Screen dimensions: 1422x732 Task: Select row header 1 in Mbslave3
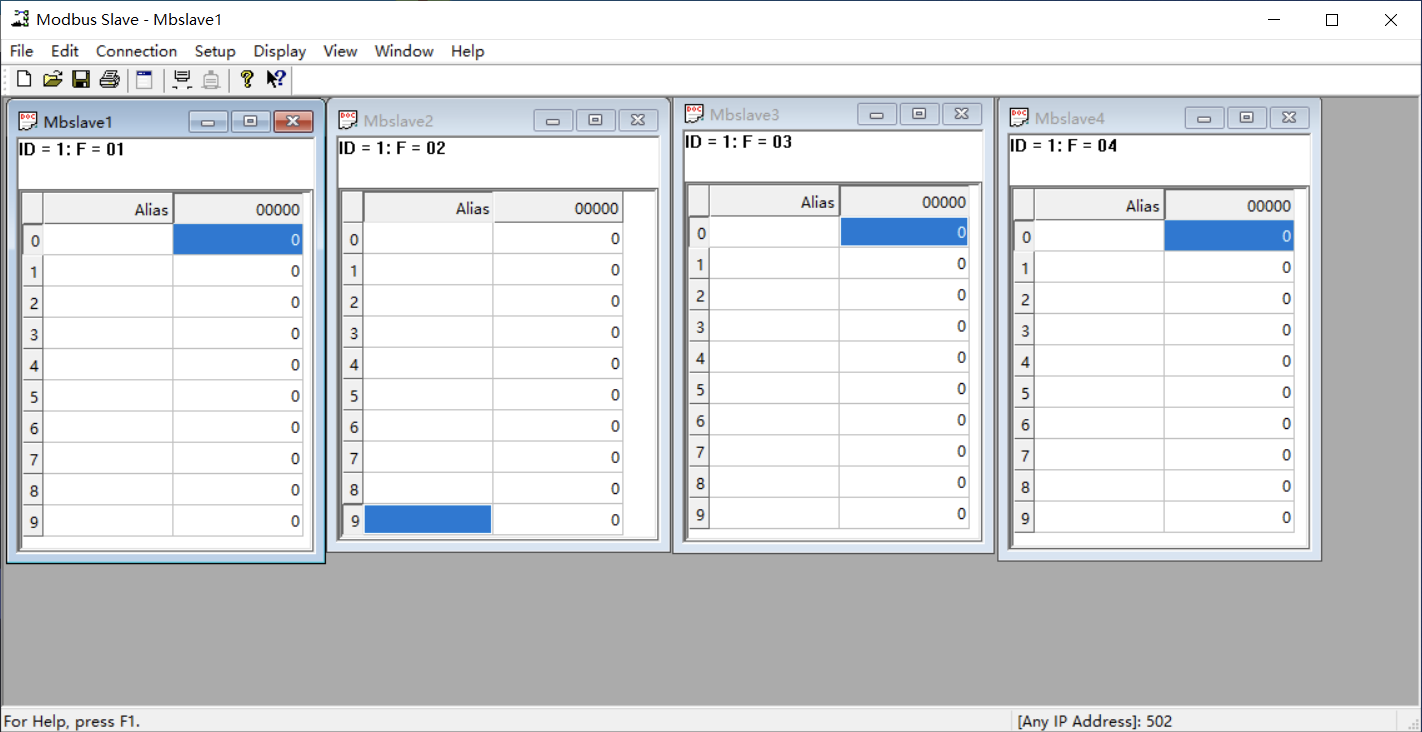point(699,264)
